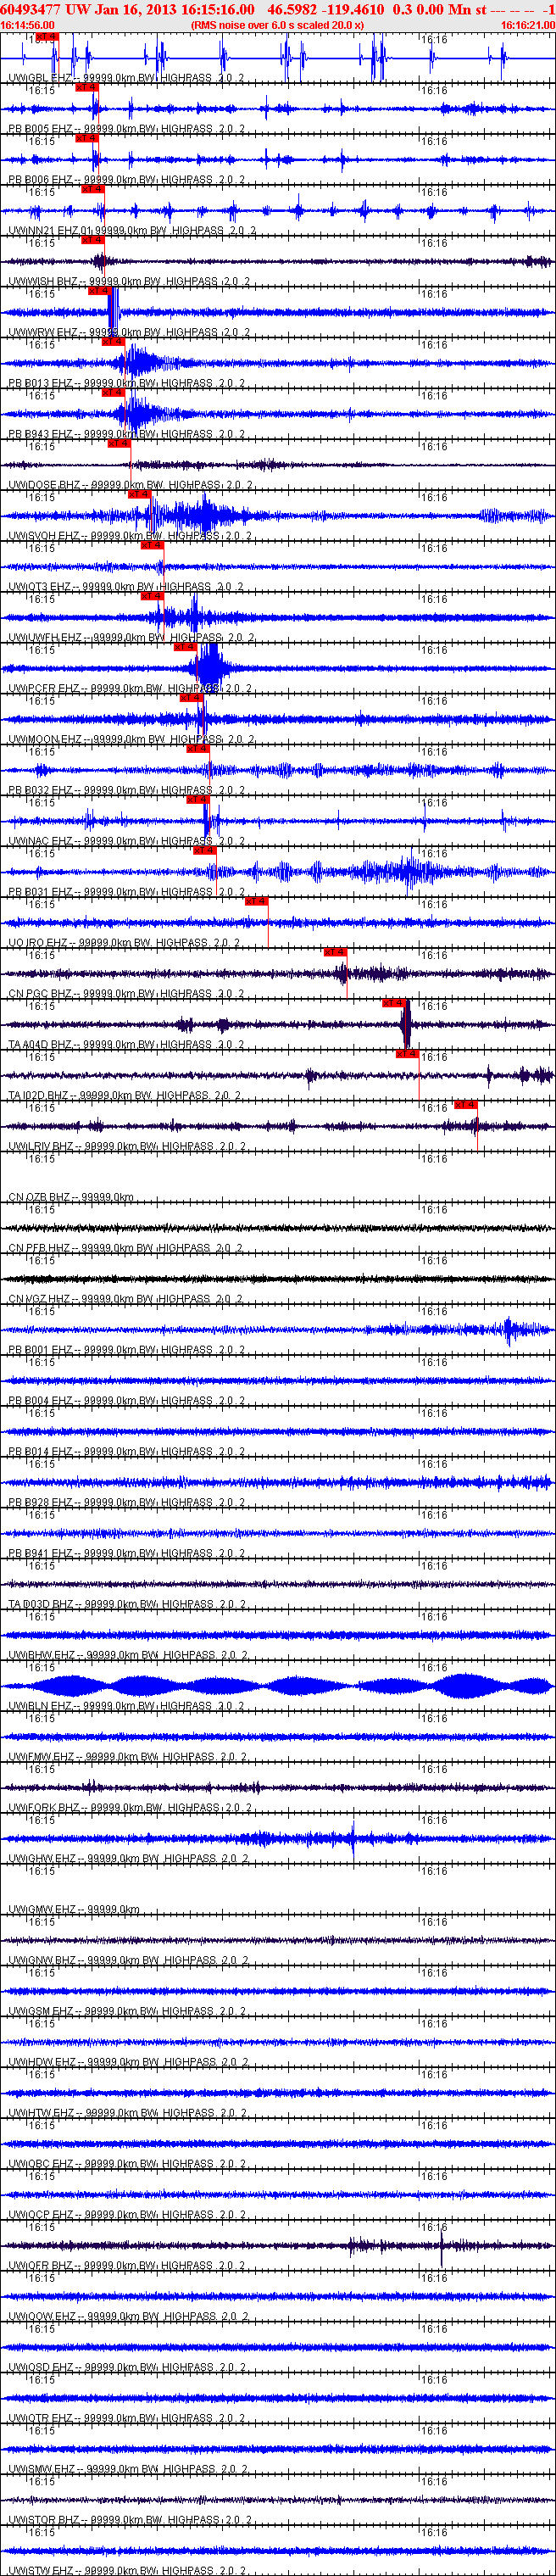Click the end time label 16:16:21.00
This screenshot has width=556, height=2576.
click(528, 25)
